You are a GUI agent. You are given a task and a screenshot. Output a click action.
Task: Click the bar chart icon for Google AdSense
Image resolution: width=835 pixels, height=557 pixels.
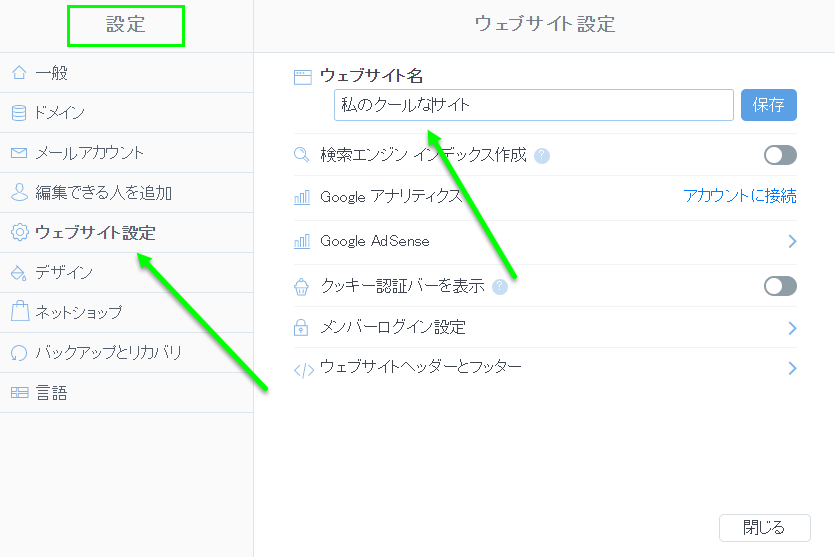click(x=302, y=242)
